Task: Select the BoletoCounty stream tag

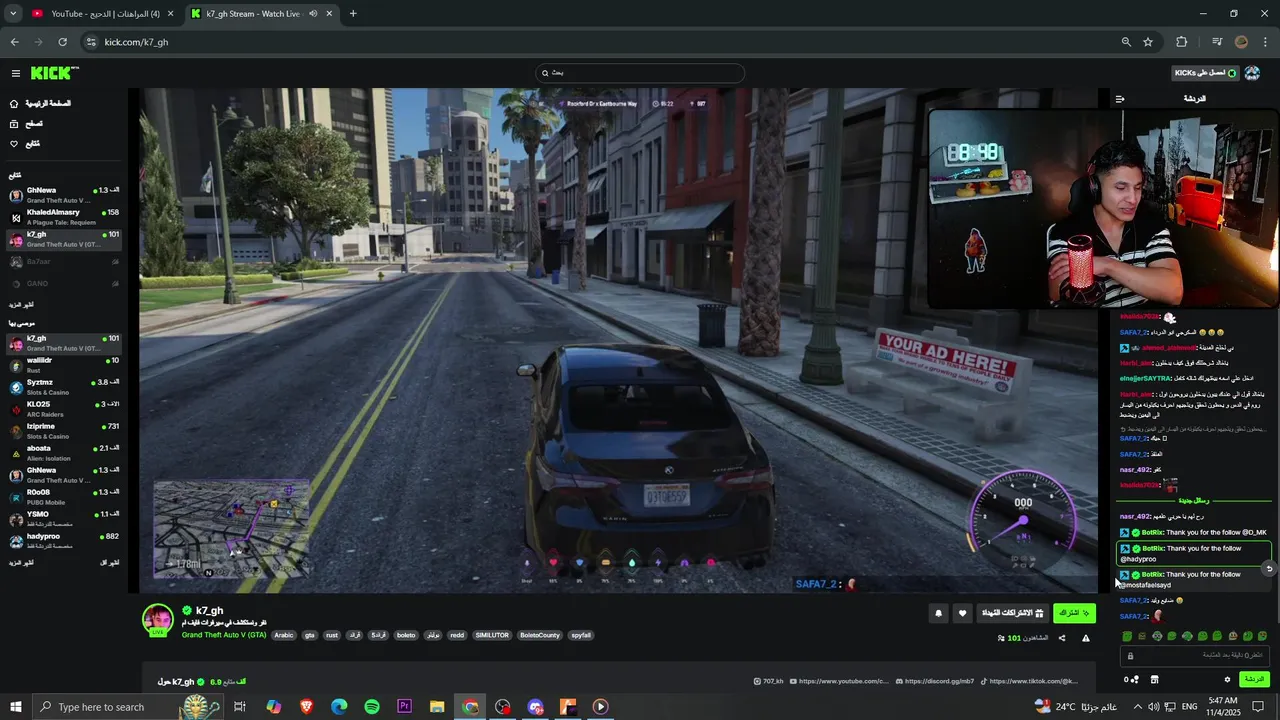Action: click(x=540, y=635)
